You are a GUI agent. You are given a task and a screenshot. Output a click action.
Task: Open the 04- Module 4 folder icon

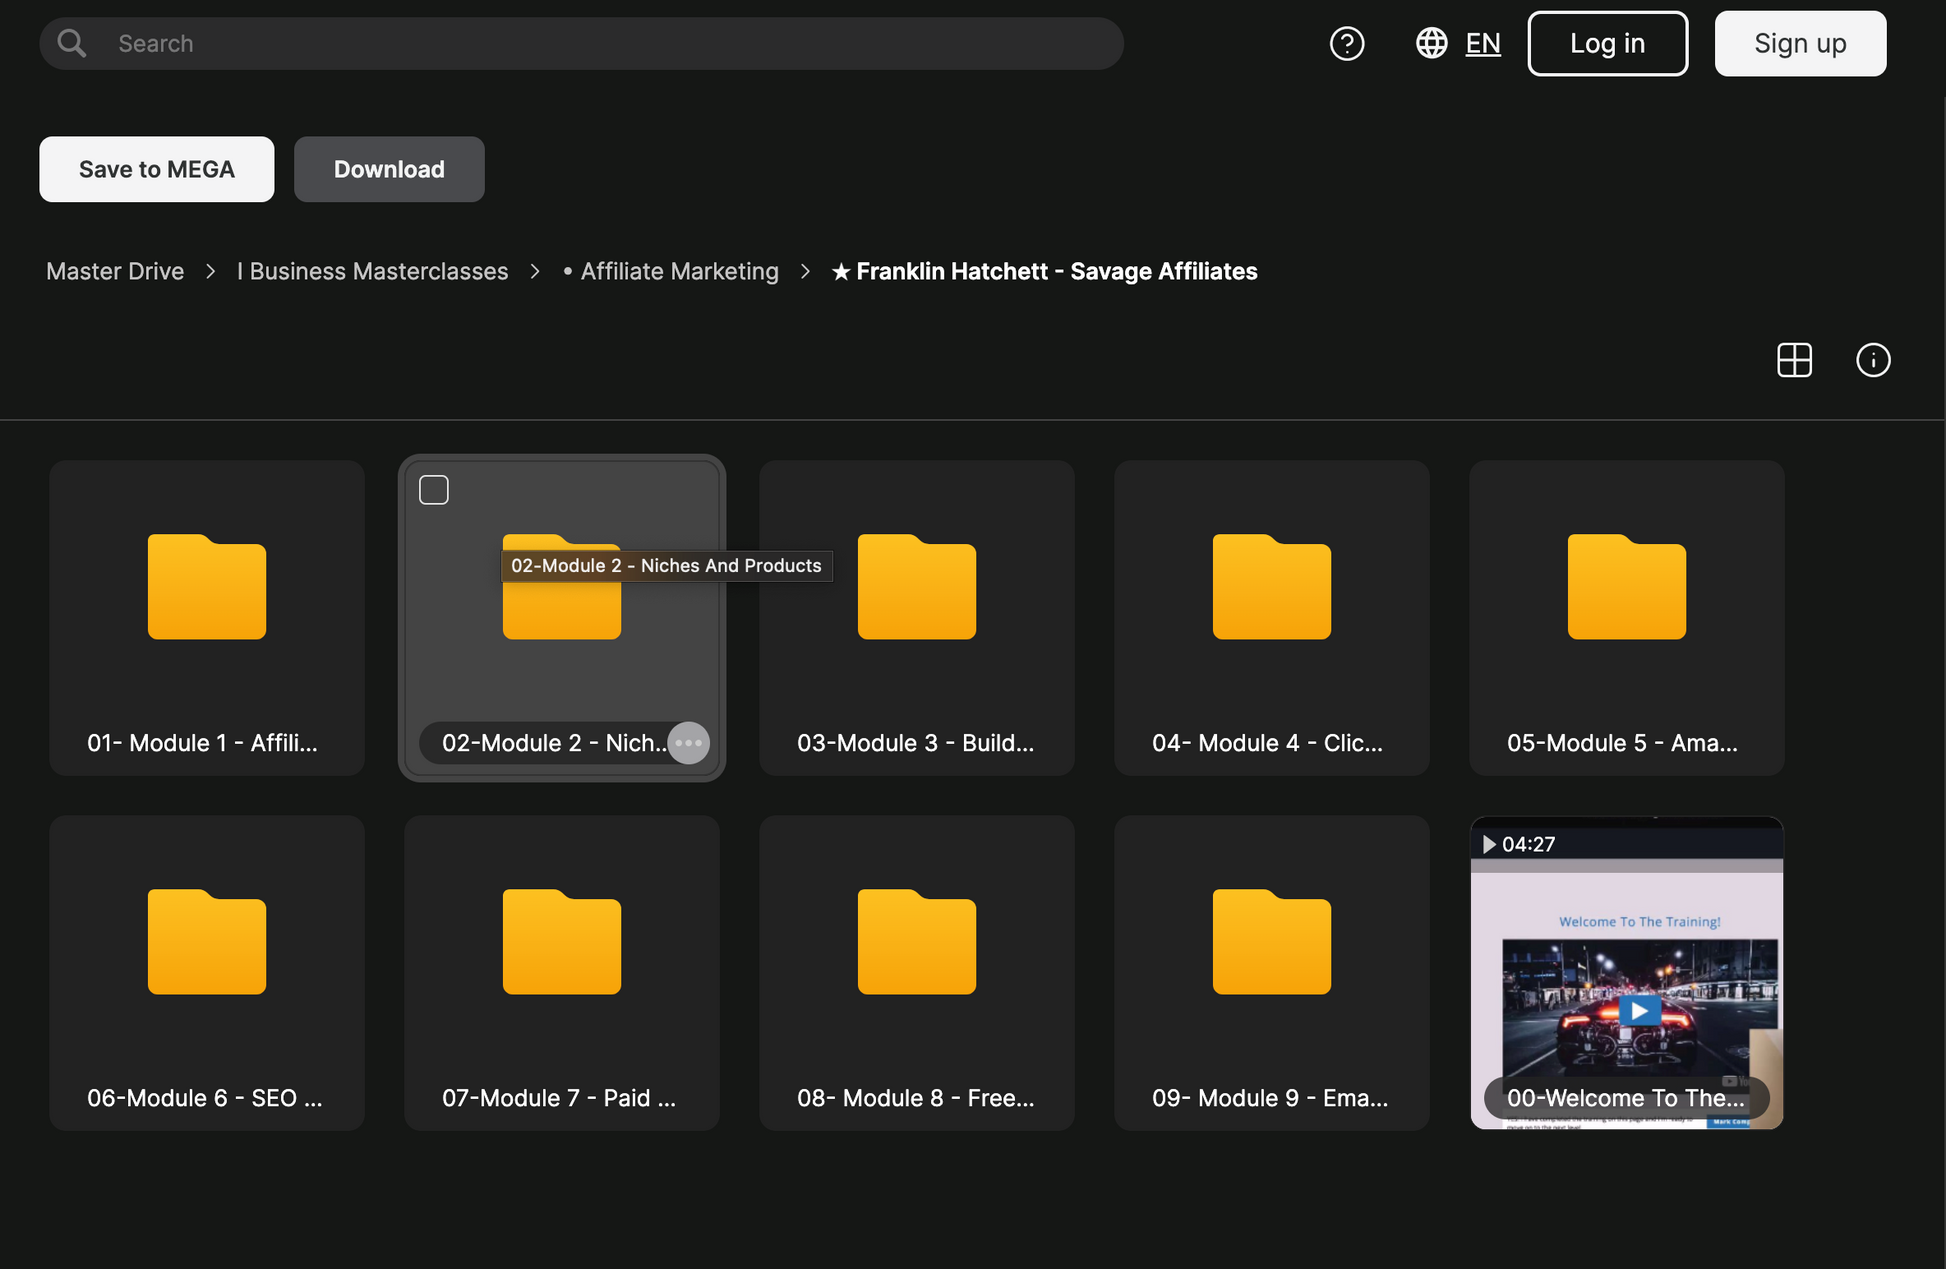pyautogui.click(x=1272, y=587)
